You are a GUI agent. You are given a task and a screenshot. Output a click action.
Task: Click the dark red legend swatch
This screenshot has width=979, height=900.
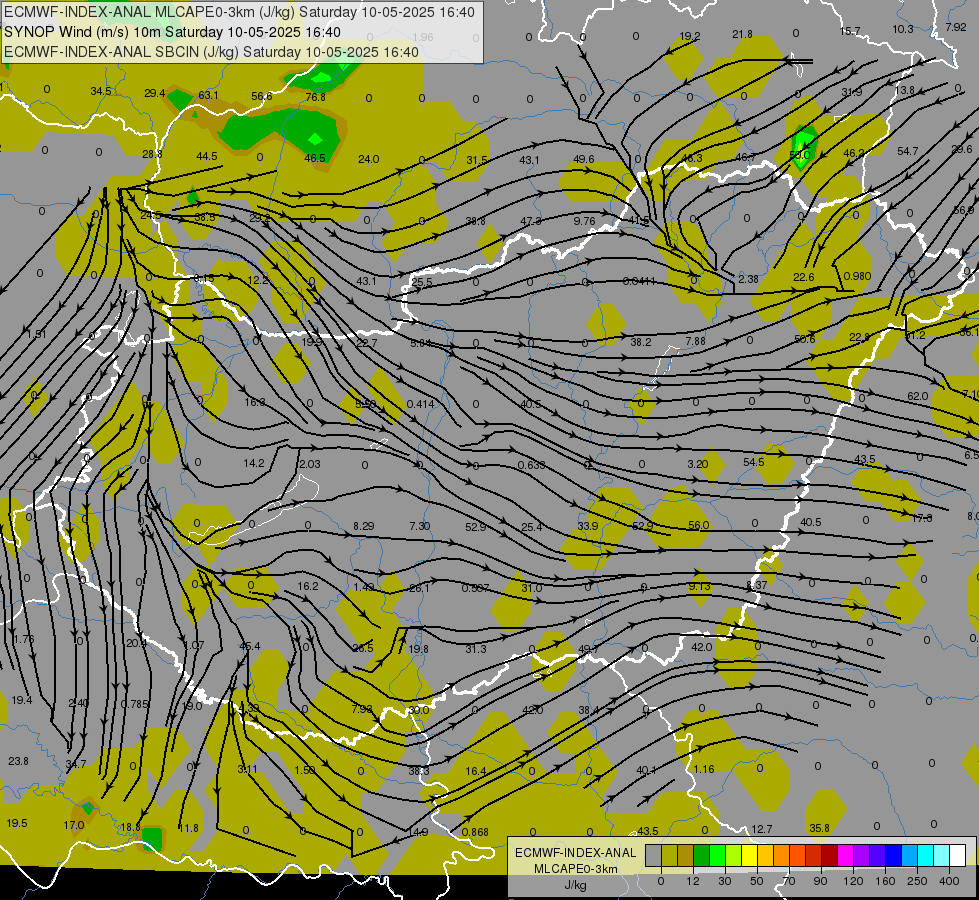tap(829, 856)
